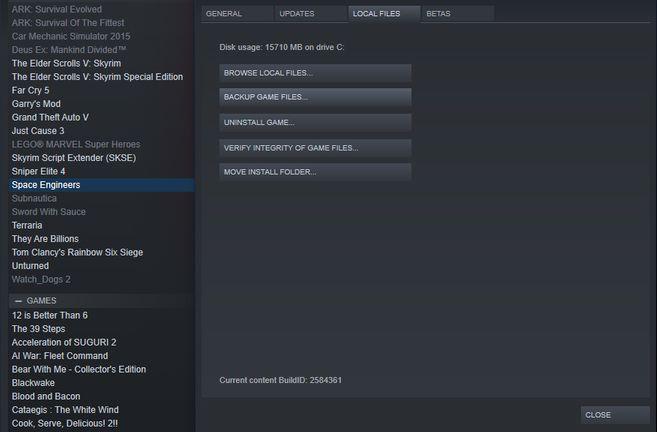Select Acceleration of SUGURI 2
The width and height of the screenshot is (657, 432).
click(64, 342)
